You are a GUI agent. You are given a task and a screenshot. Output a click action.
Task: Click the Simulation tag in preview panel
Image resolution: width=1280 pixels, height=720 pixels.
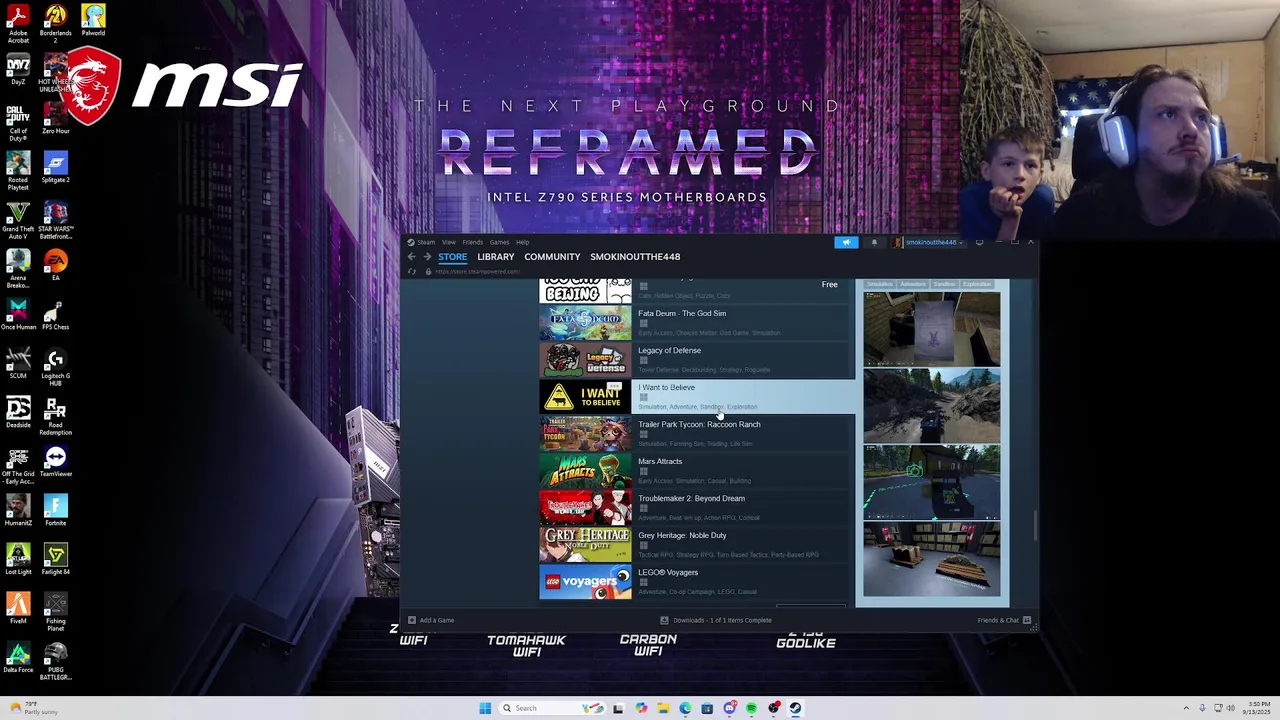click(880, 285)
